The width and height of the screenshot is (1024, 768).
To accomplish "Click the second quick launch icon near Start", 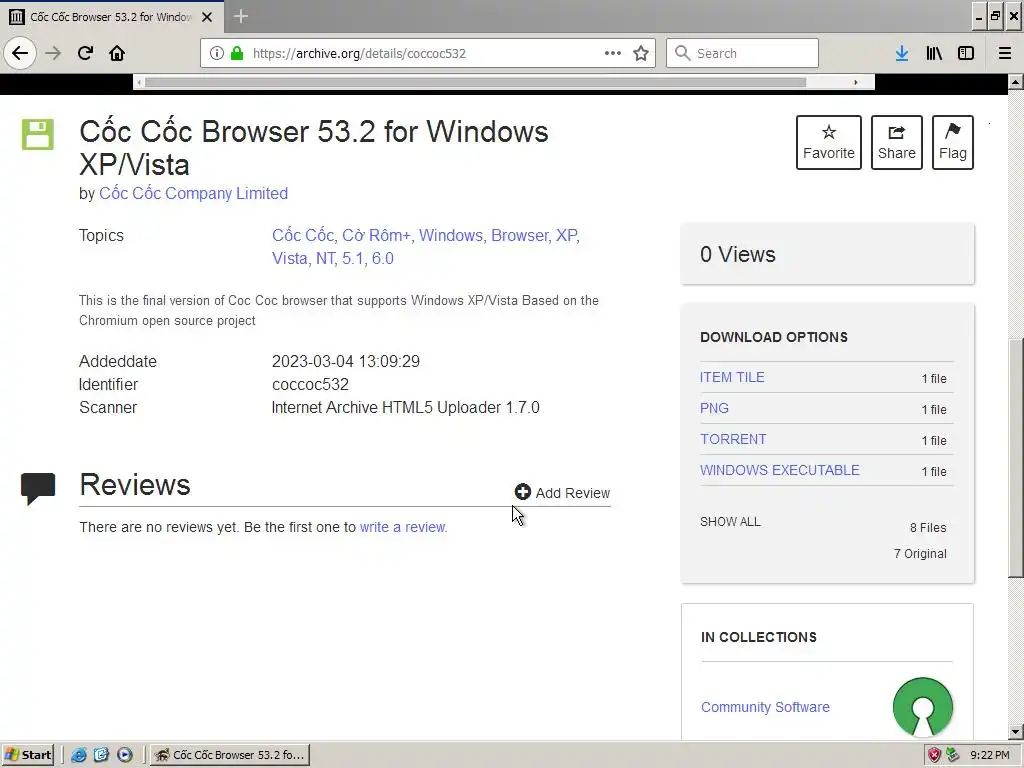I will click(x=101, y=755).
